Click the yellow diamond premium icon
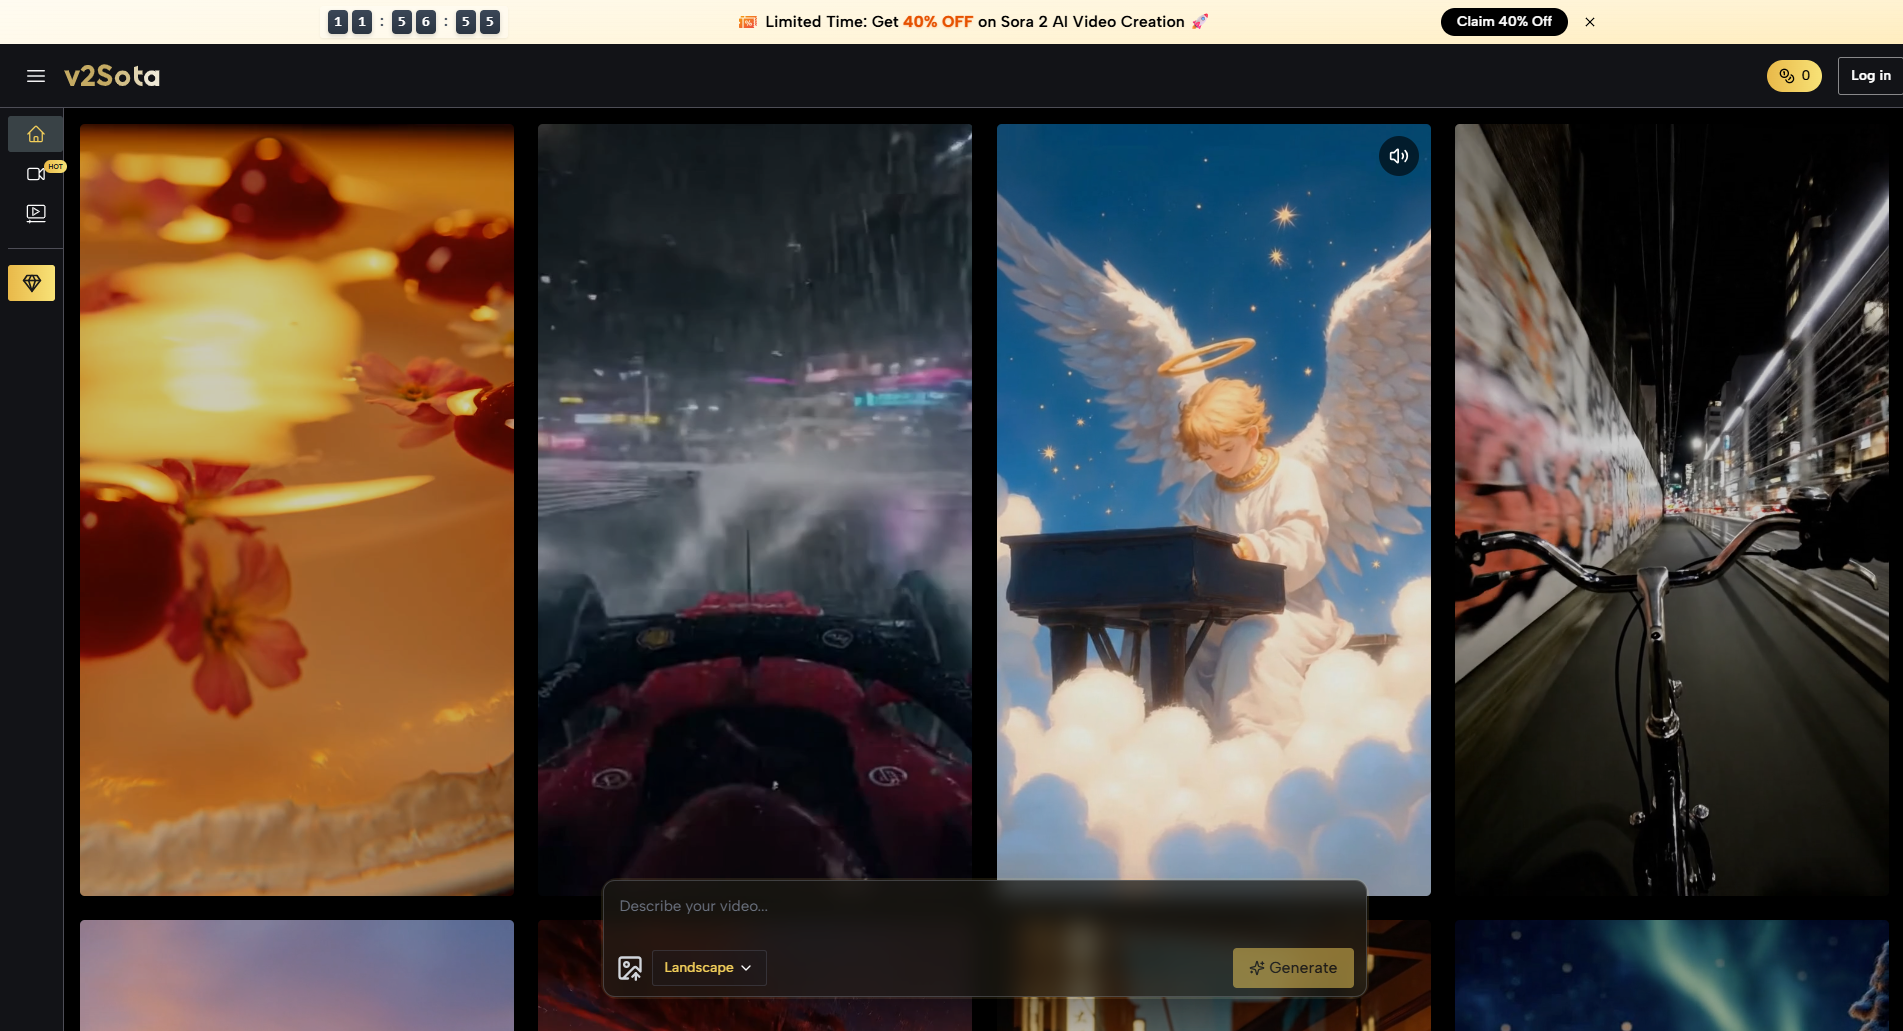Viewport: 1903px width, 1031px height. [32, 283]
